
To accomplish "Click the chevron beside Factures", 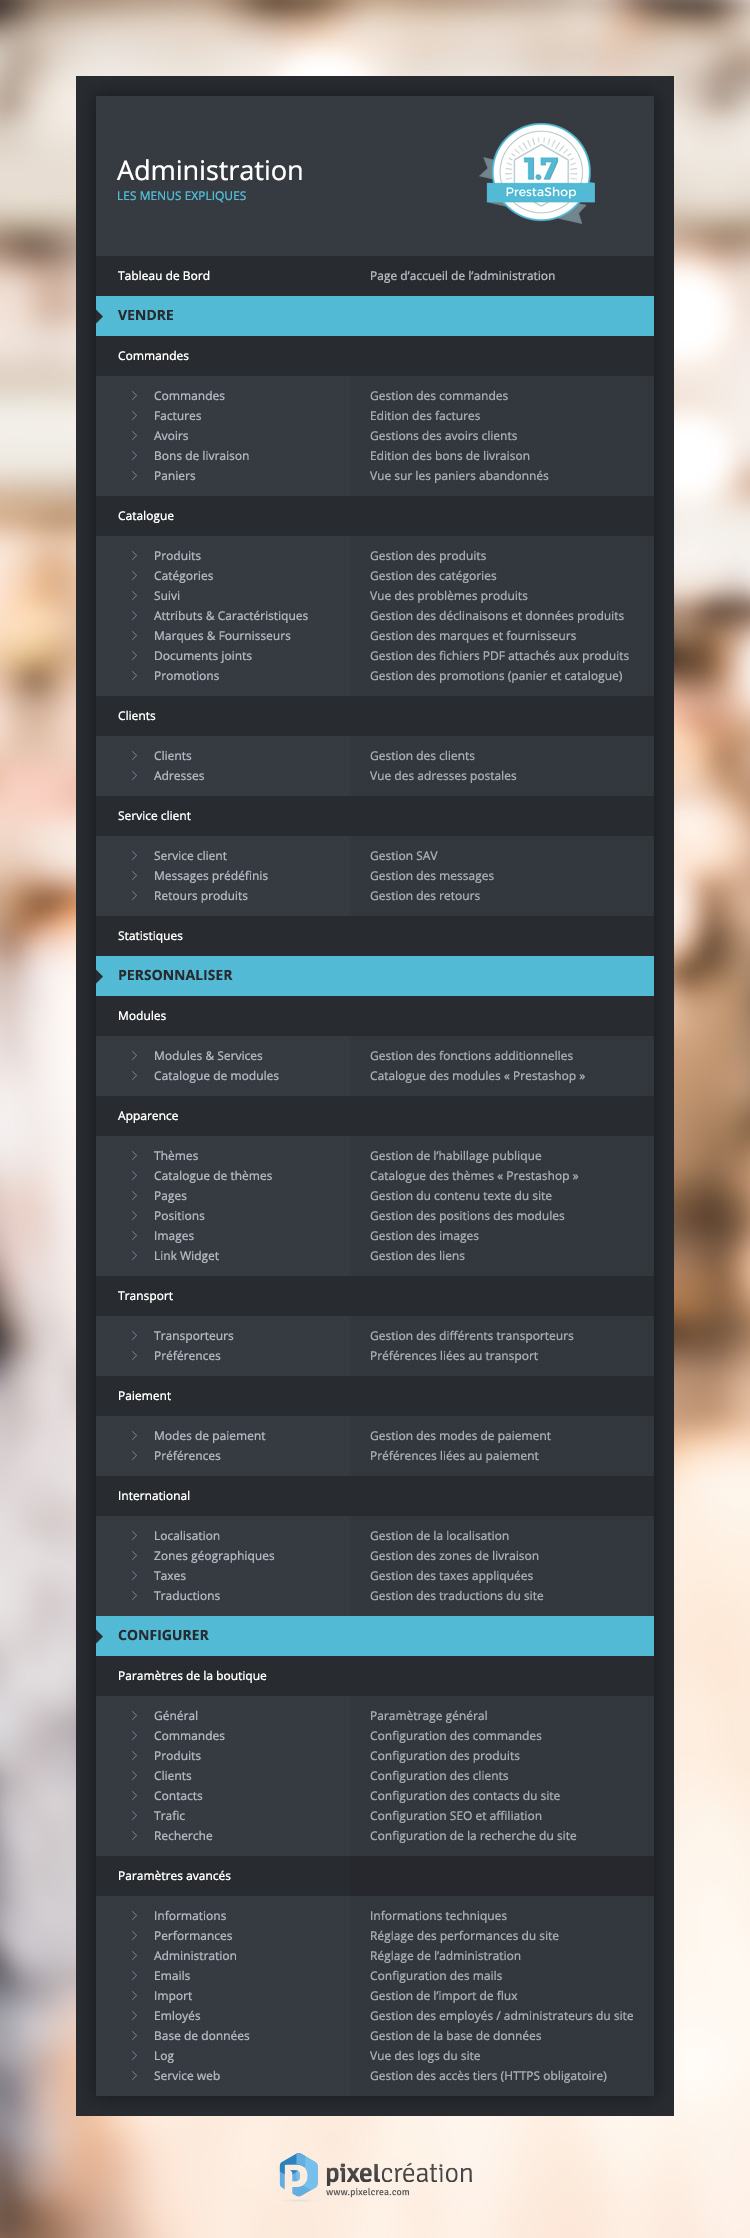I will [134, 416].
